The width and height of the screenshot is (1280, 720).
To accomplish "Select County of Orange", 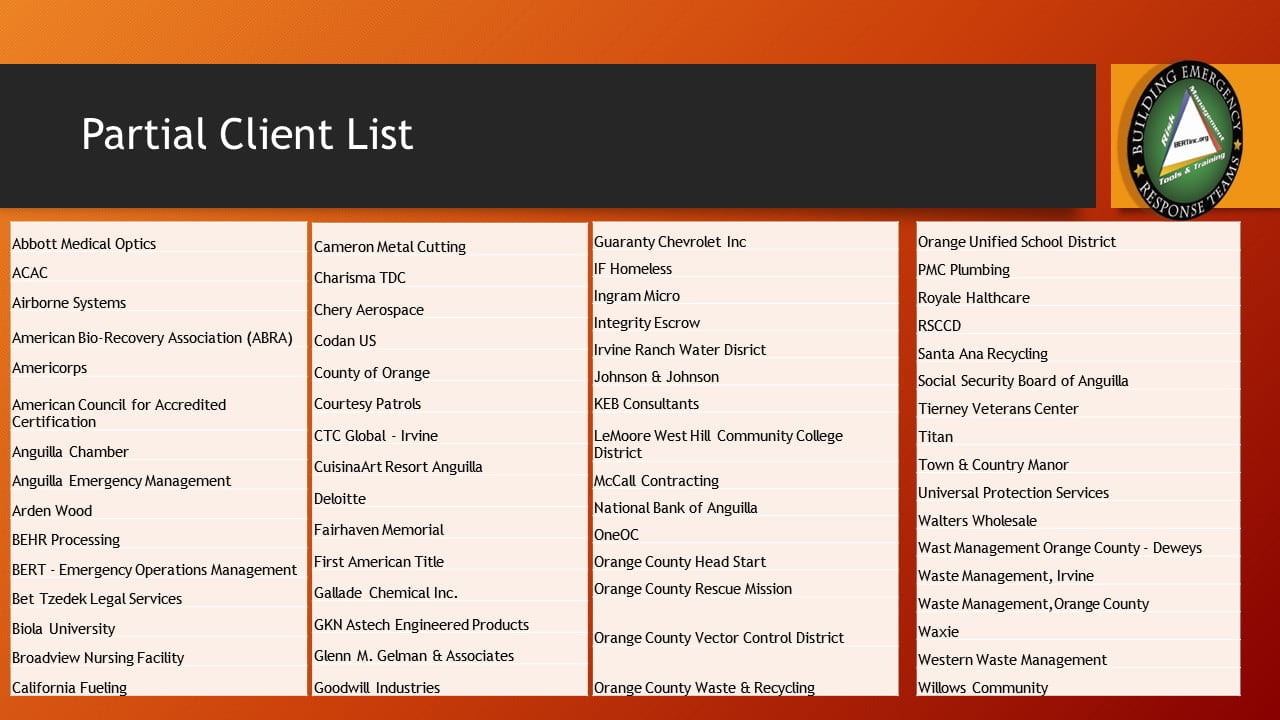I will (x=372, y=373).
